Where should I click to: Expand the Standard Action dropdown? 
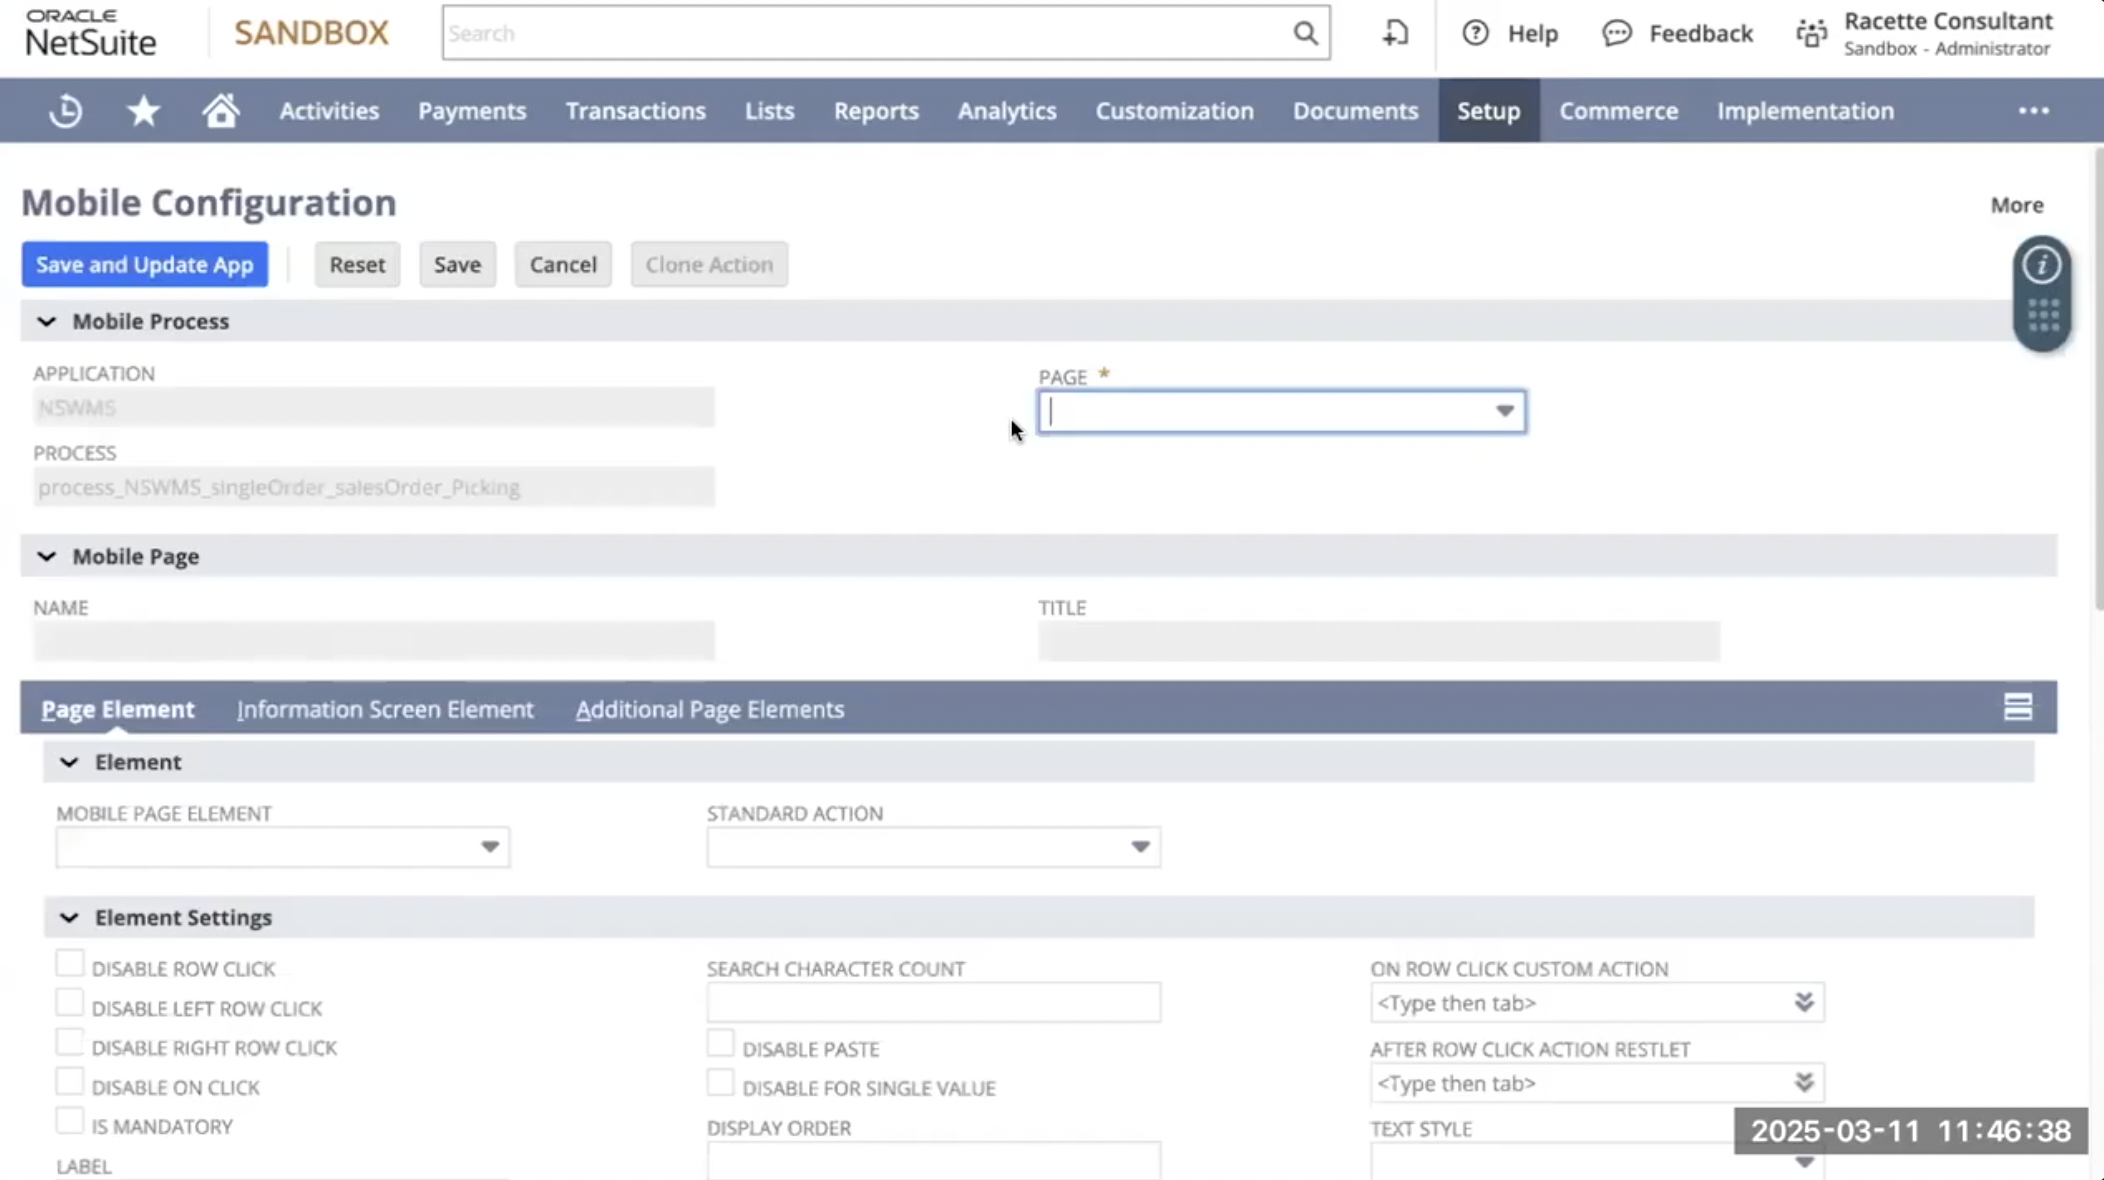(1140, 847)
